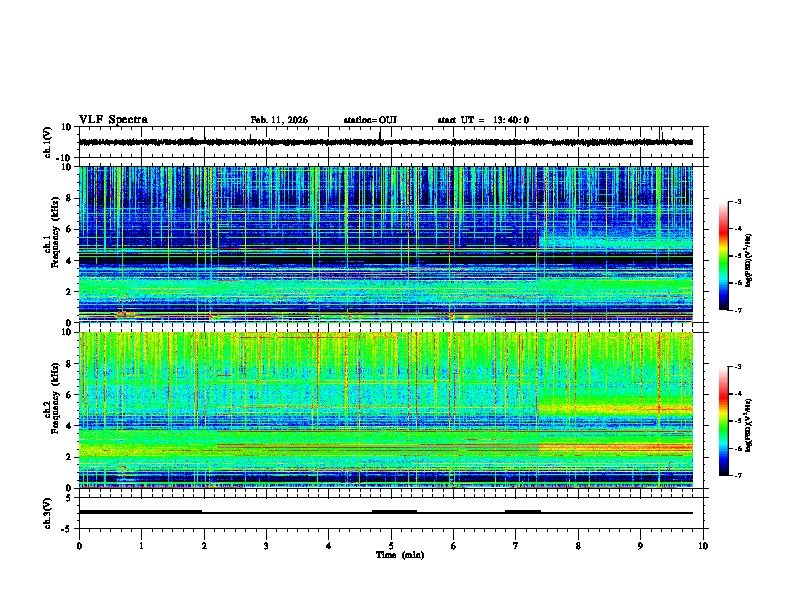Click inside the ch.1 spectrogram plot
The height and width of the screenshot is (612, 792).
(x=386, y=244)
